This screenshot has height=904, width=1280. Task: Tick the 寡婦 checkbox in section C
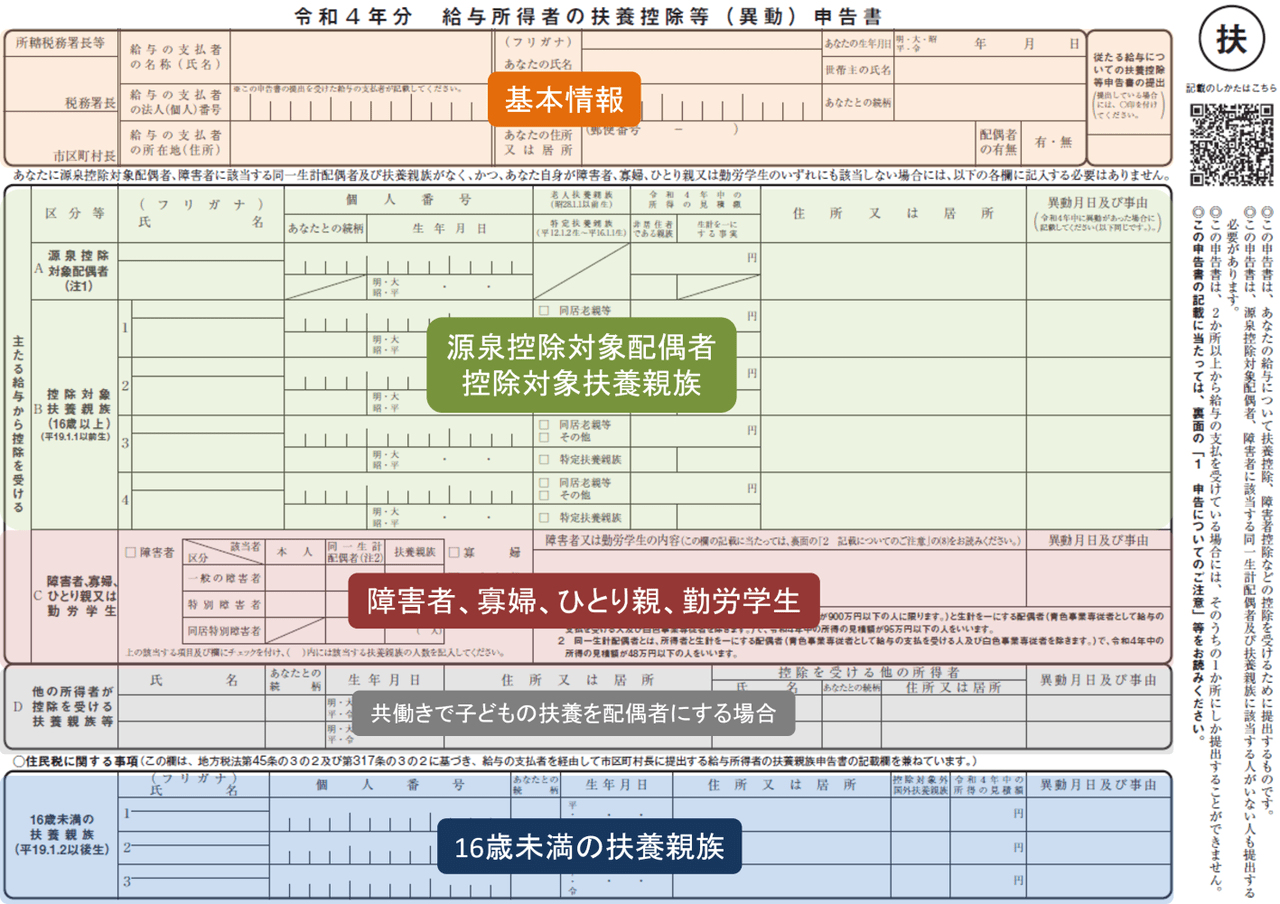(454, 552)
